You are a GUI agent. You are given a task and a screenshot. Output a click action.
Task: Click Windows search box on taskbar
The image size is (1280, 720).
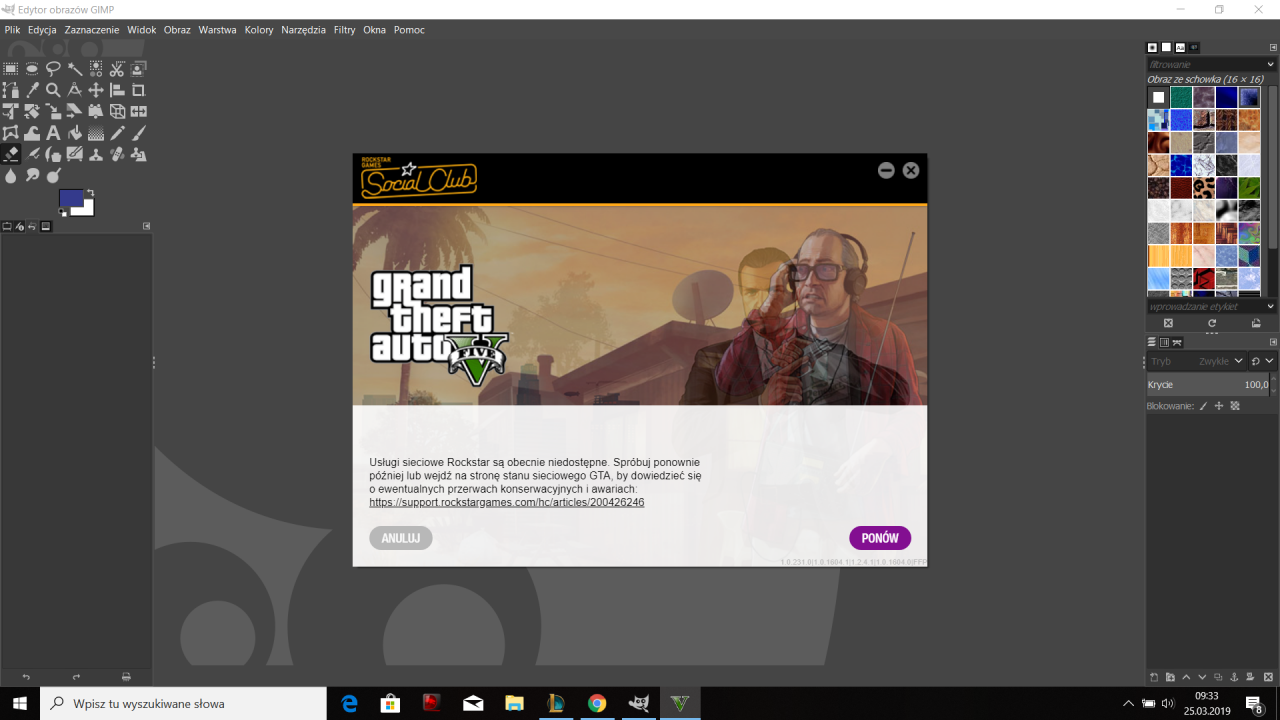(x=183, y=703)
